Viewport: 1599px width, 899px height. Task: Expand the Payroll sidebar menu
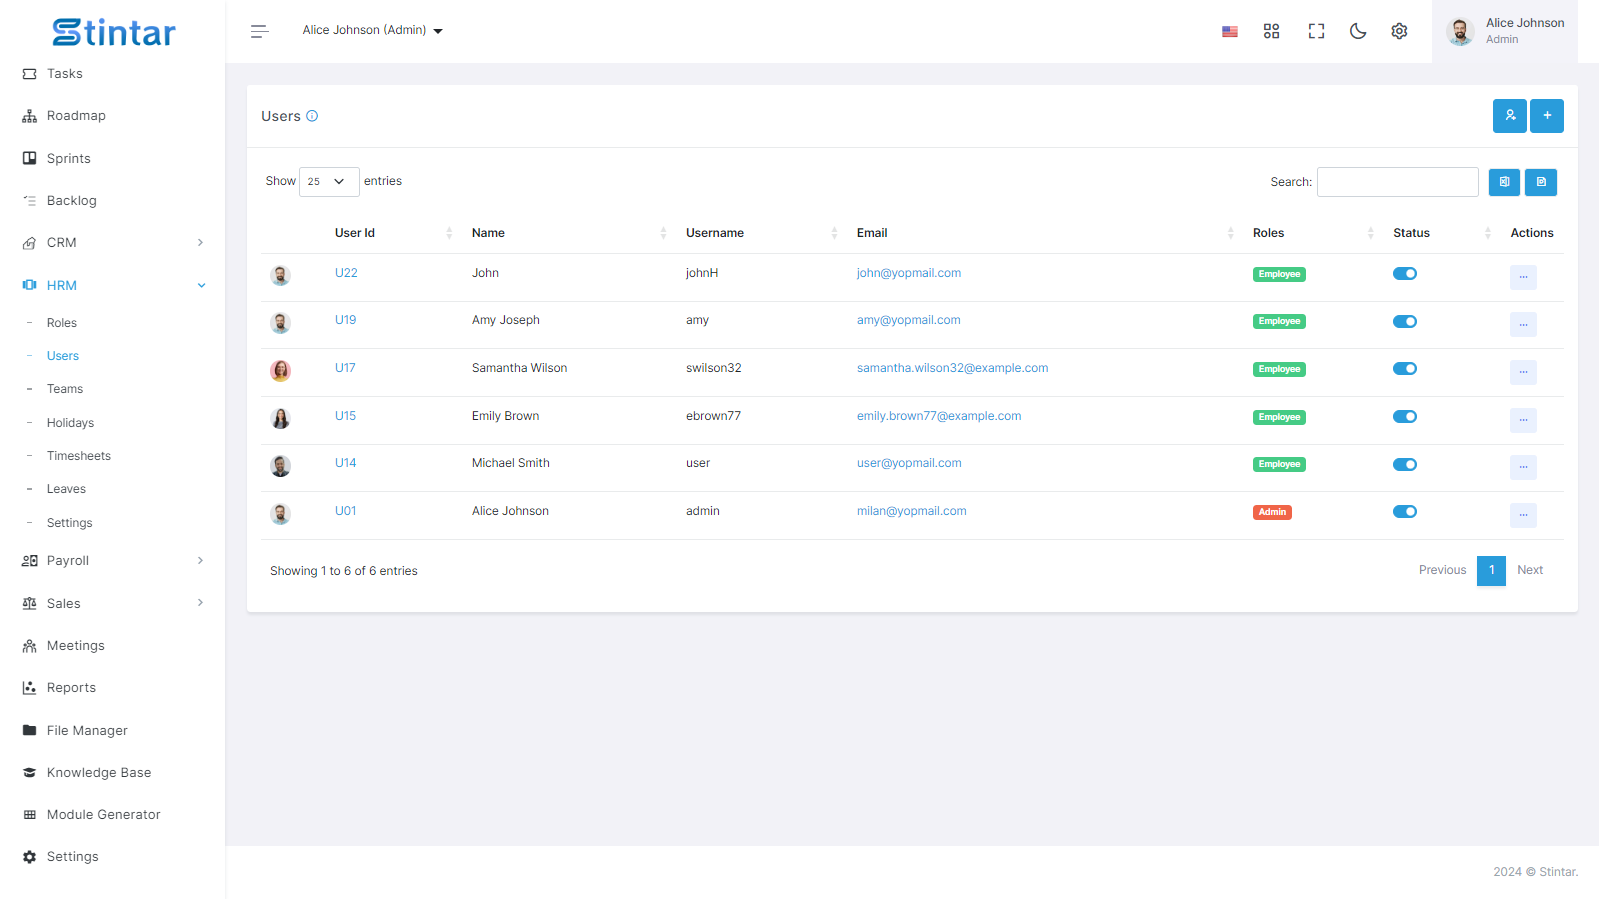coord(113,561)
